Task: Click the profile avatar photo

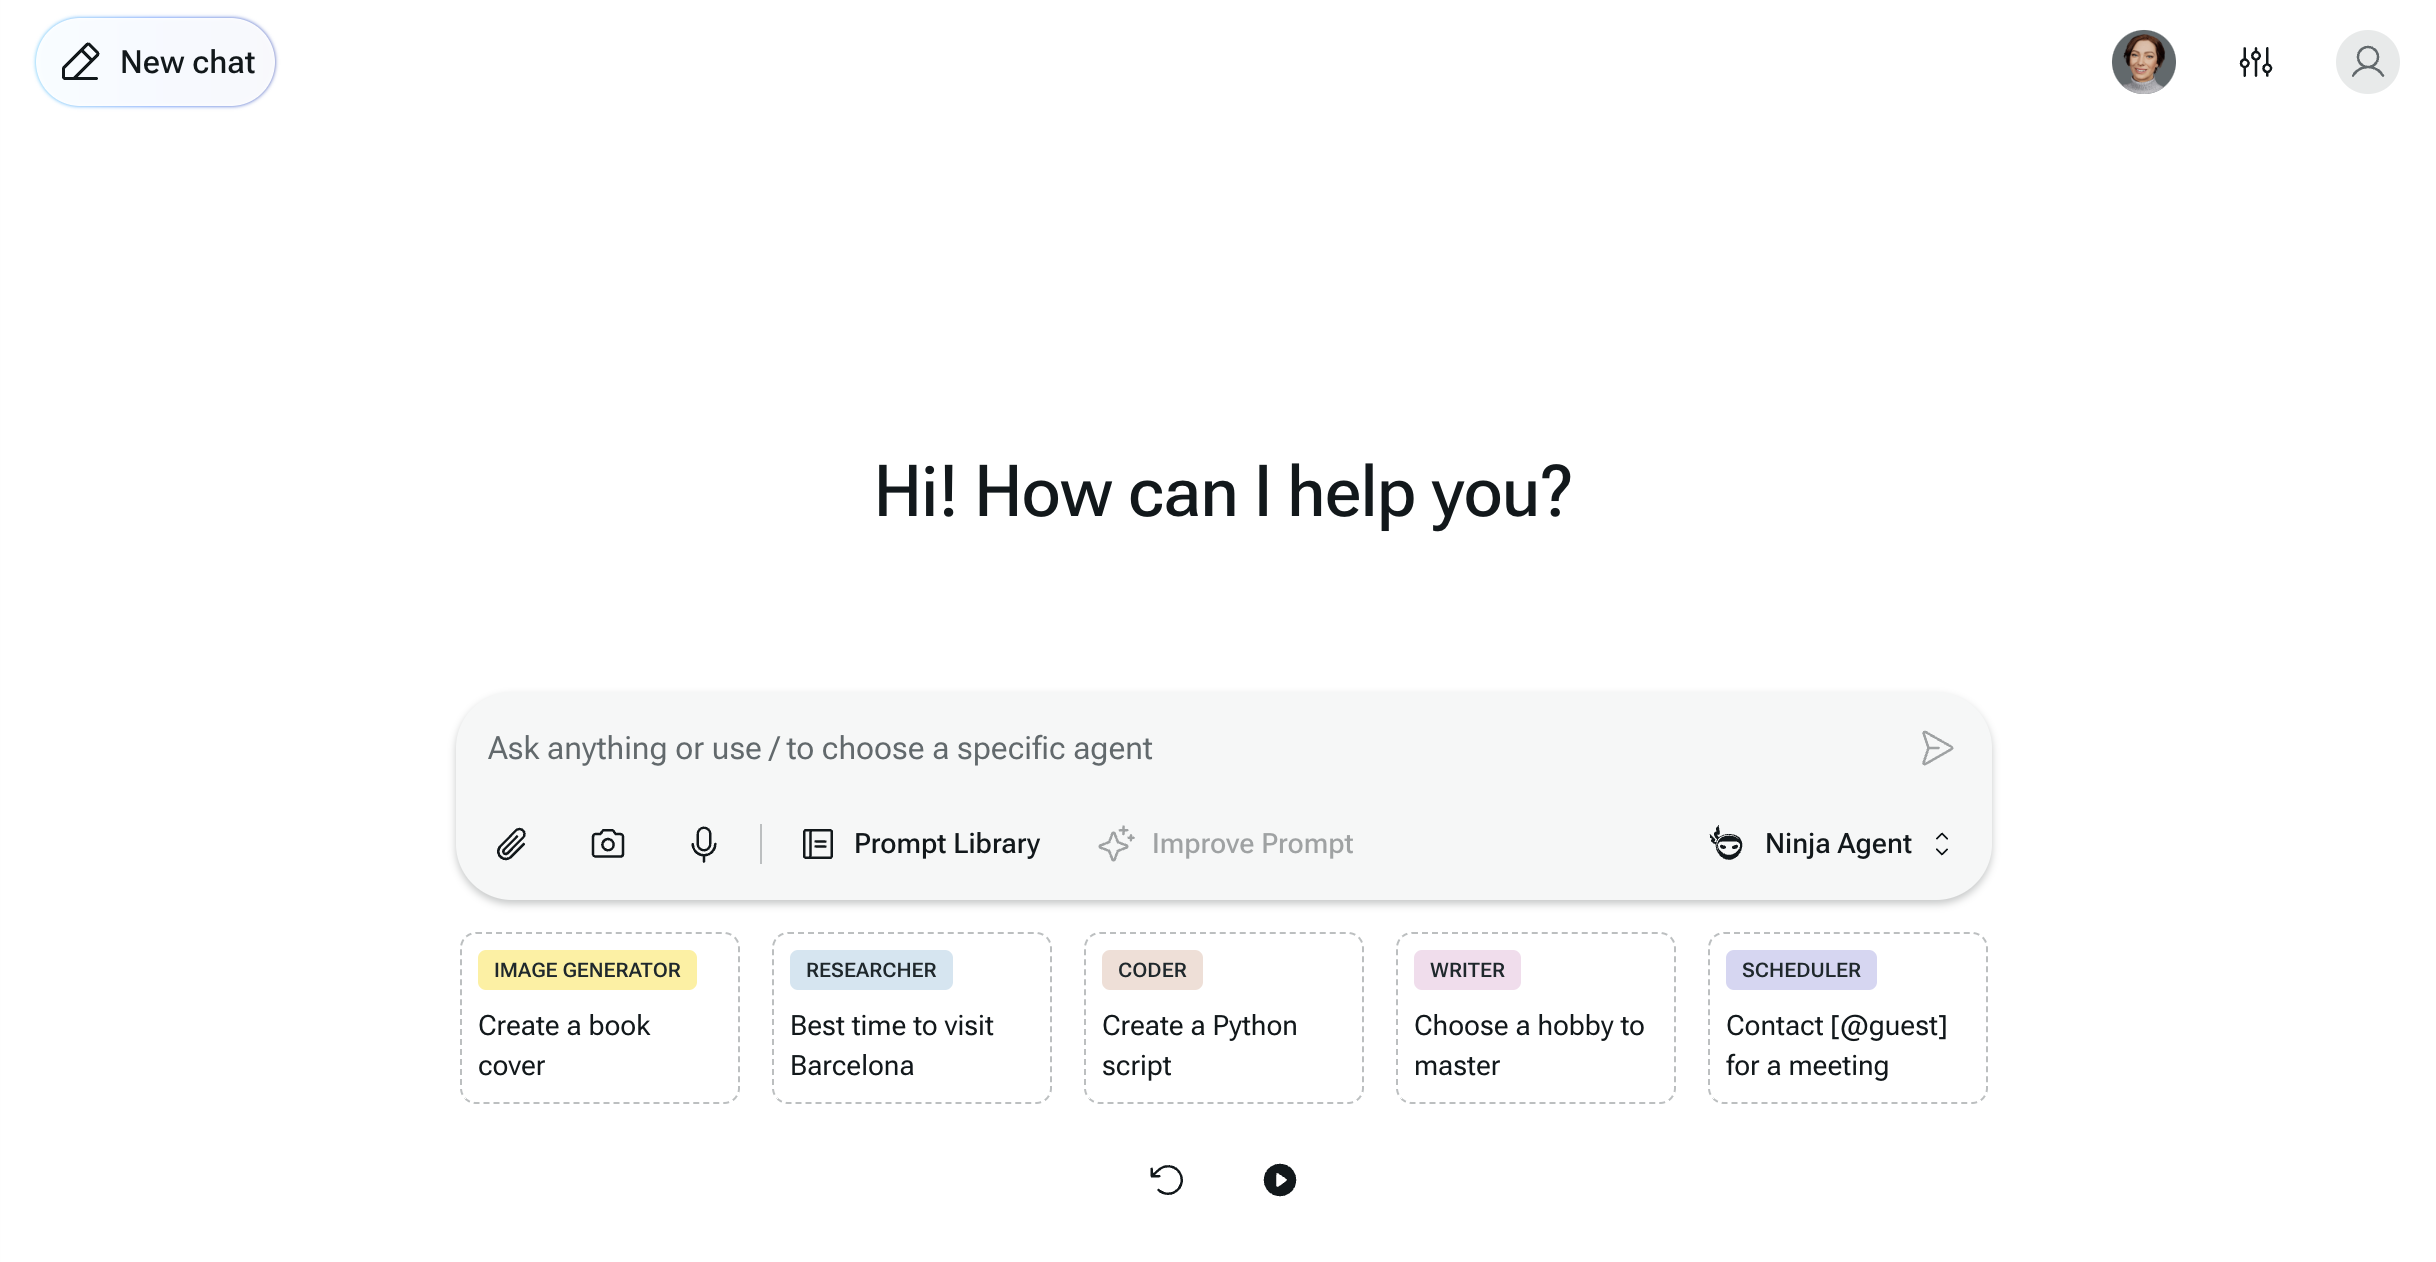Action: [x=2145, y=62]
